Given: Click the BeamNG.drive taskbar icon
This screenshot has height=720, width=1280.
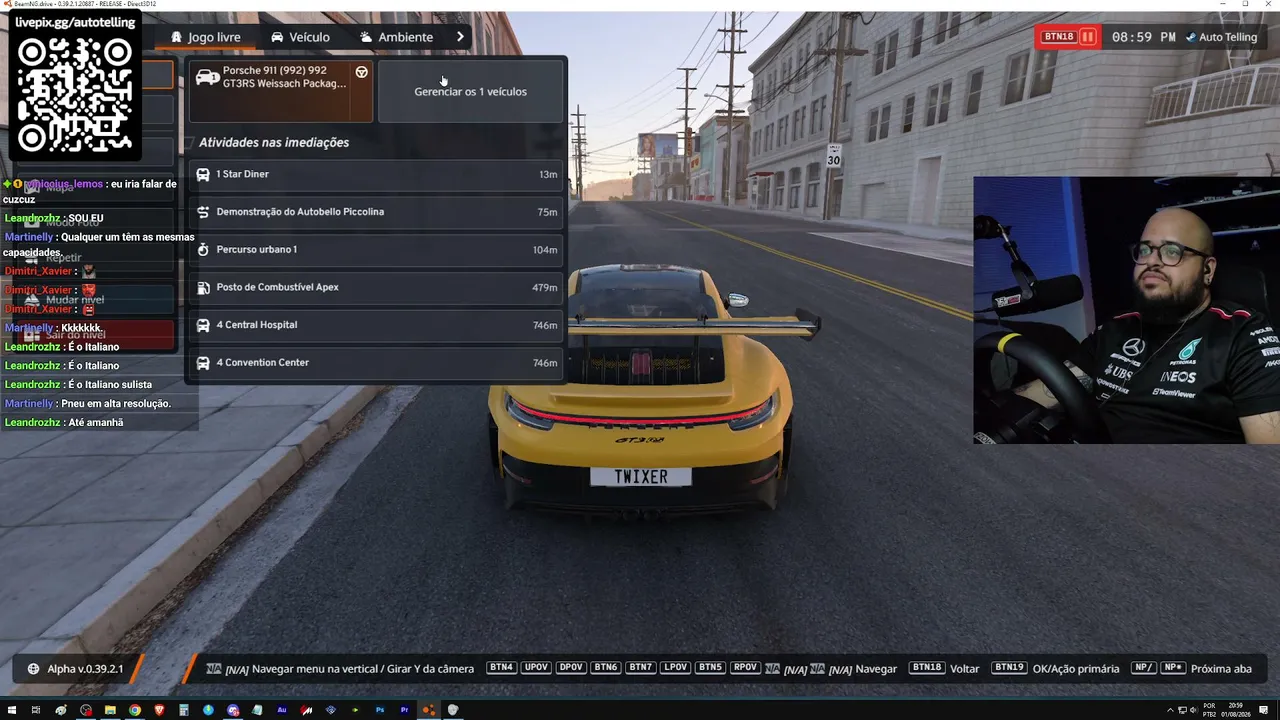Looking at the screenshot, I should (429, 710).
